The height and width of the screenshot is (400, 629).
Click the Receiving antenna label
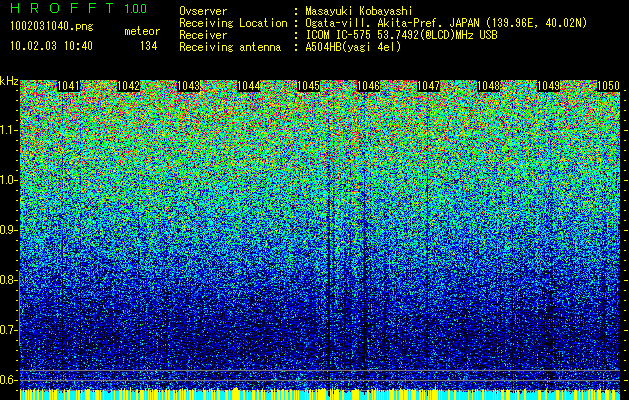point(230,47)
